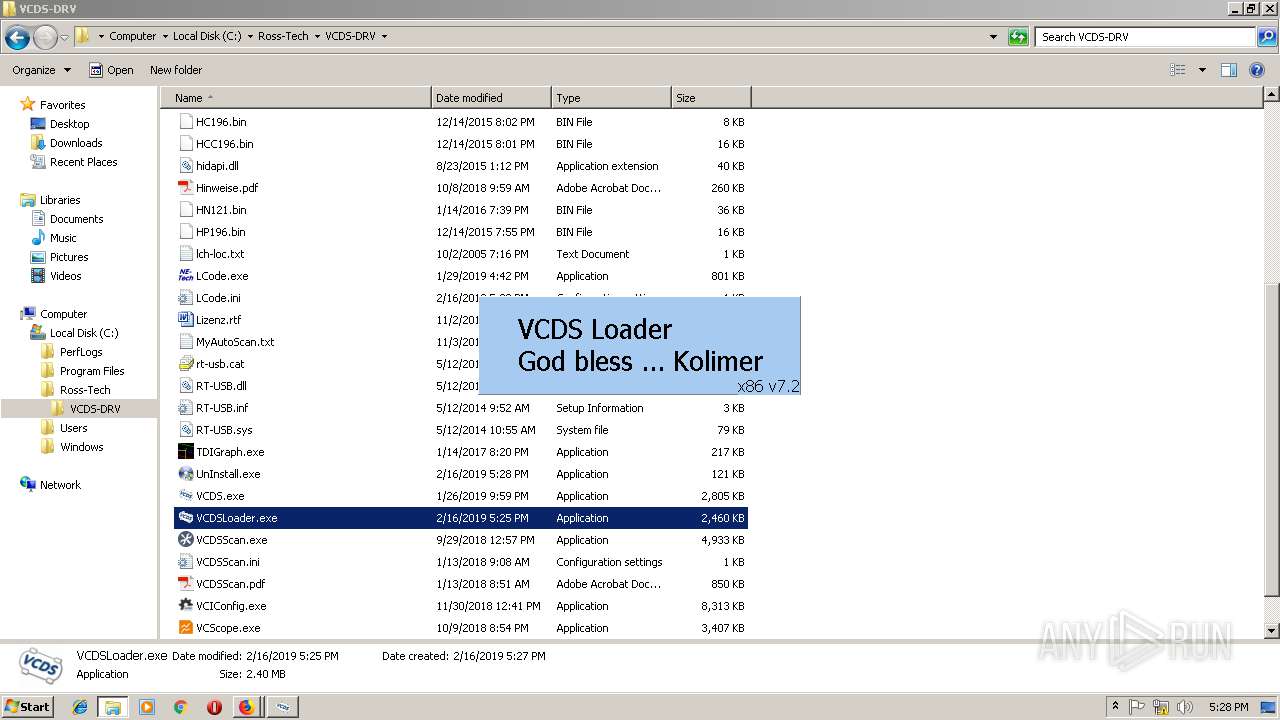
Task: Open Chrome from the taskbar
Action: click(180, 707)
